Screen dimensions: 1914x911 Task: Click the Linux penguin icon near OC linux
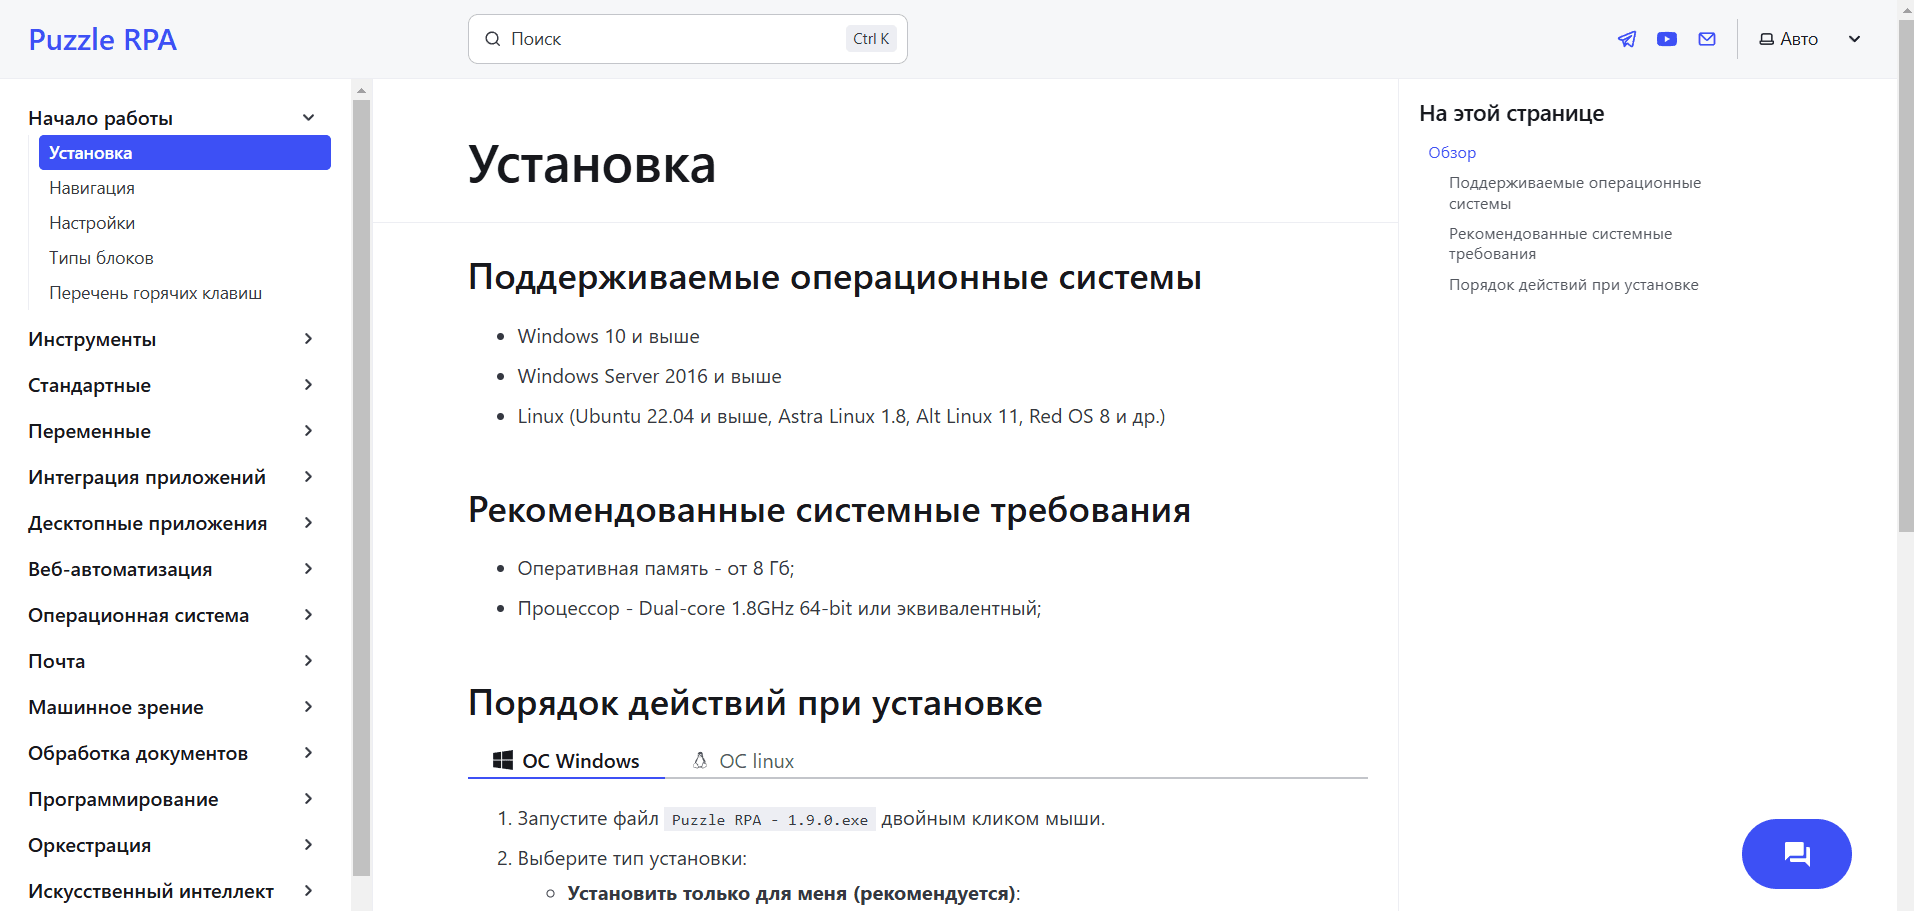click(699, 760)
